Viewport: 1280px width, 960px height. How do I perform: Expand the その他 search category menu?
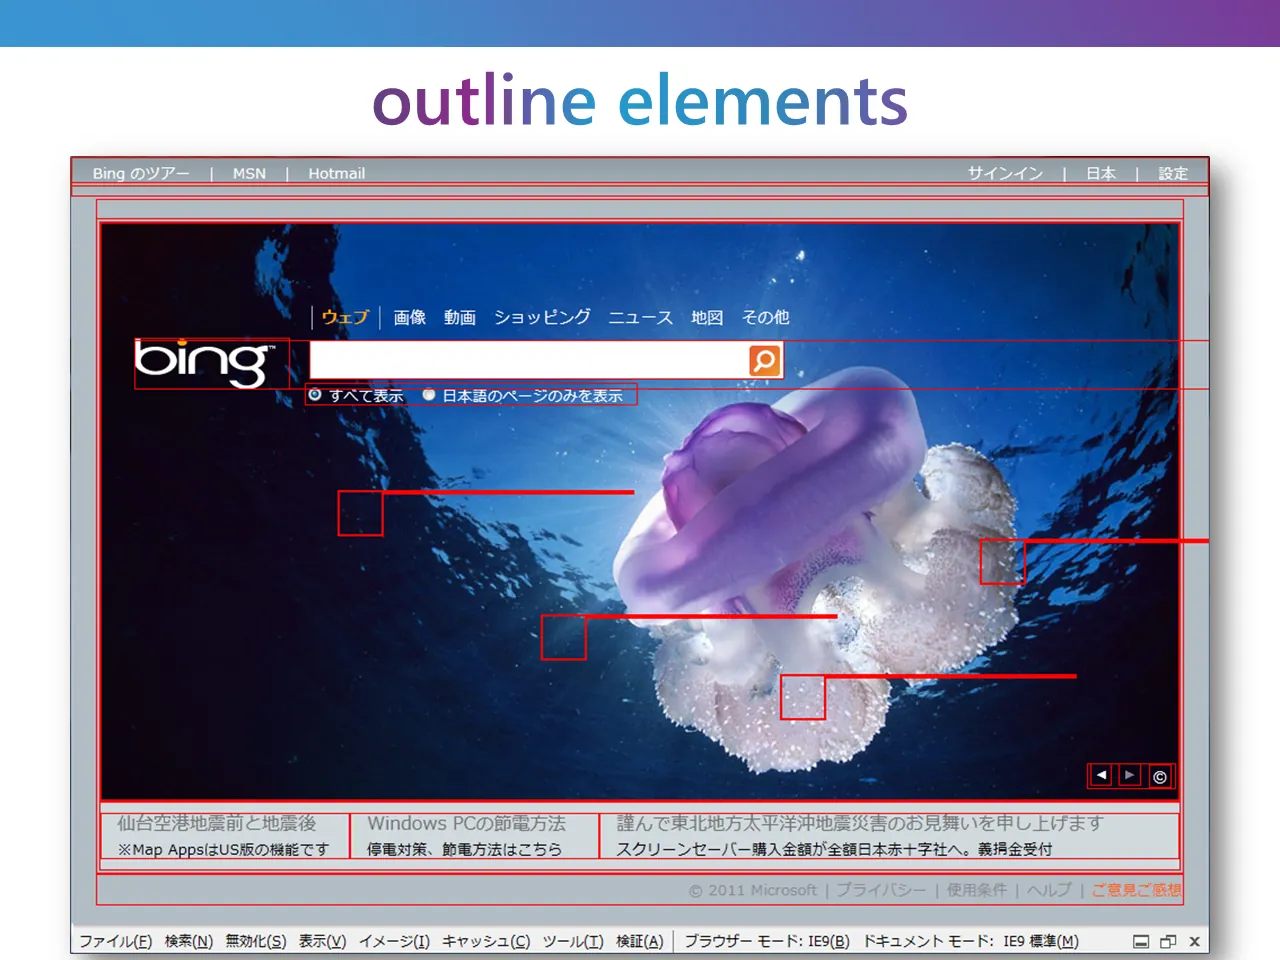click(765, 317)
